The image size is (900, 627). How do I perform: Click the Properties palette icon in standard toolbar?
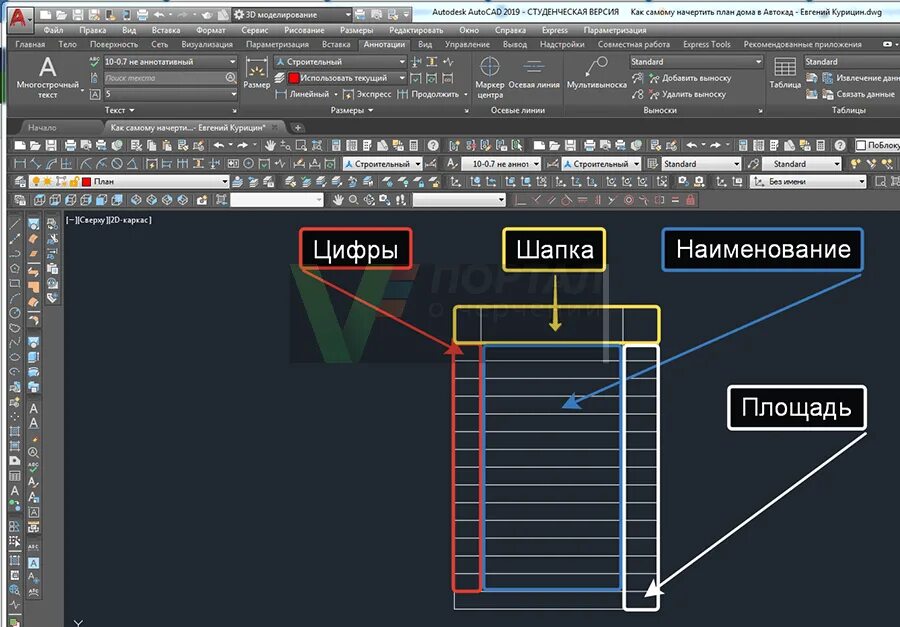(x=336, y=146)
